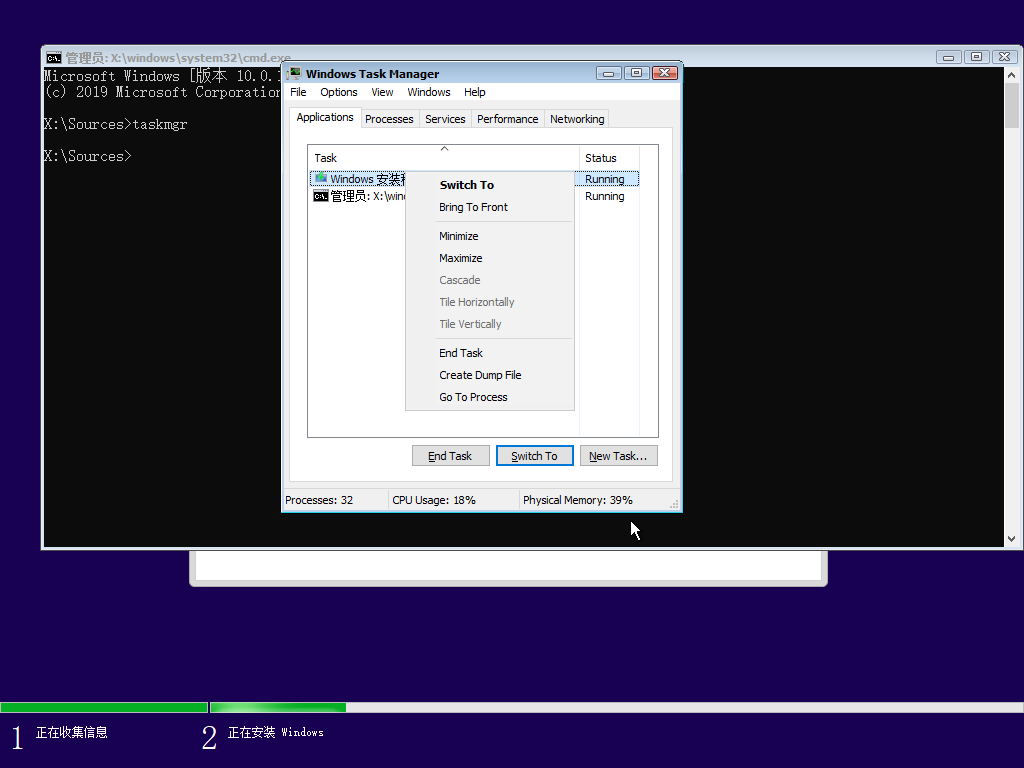Click the Task column header
1024x768 pixels.
click(443, 158)
